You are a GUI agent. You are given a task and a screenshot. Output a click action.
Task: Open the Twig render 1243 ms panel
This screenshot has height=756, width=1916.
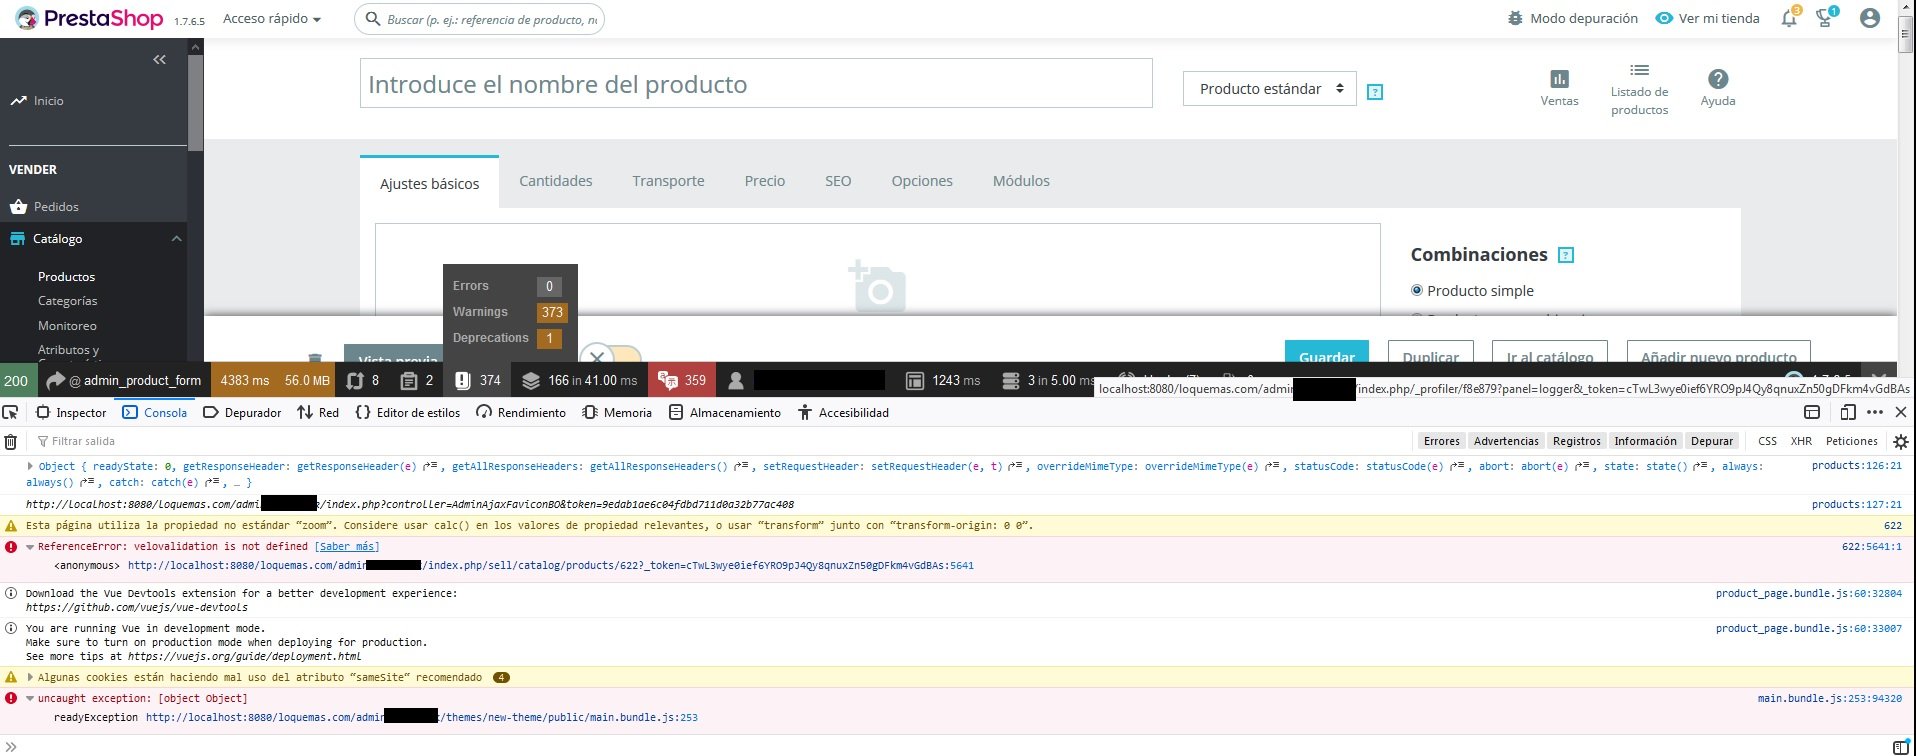point(943,380)
